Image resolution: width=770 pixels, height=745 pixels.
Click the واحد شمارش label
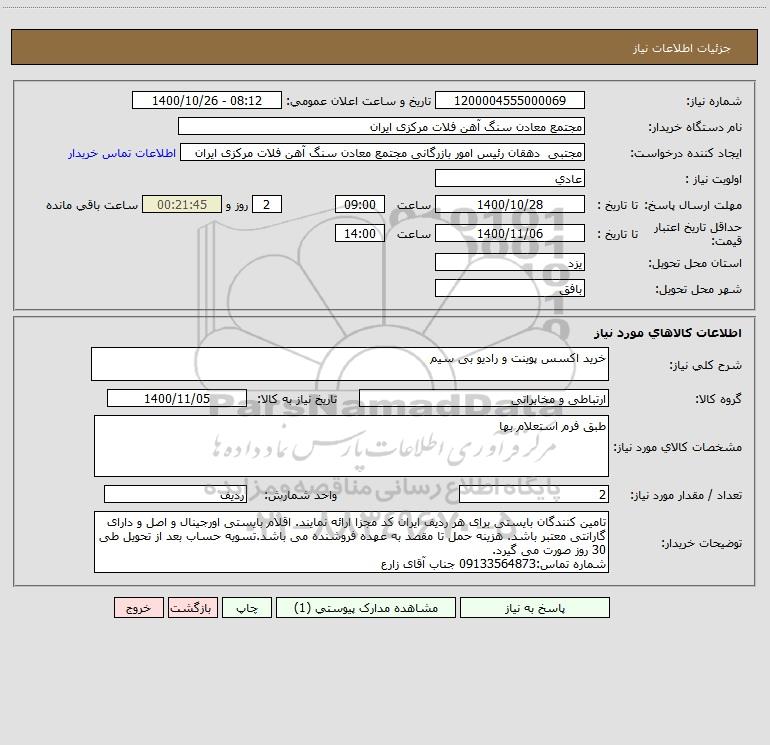(x=301, y=496)
